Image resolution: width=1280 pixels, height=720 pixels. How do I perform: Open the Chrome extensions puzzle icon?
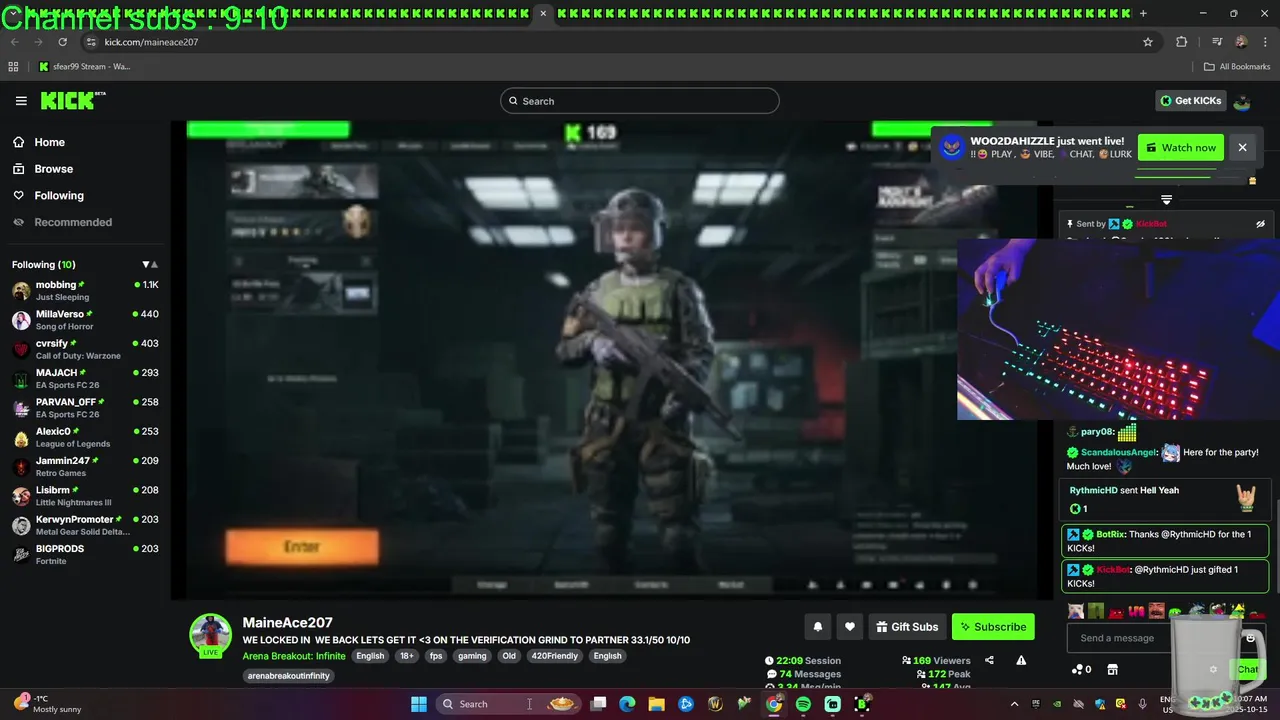pyautogui.click(x=1181, y=42)
